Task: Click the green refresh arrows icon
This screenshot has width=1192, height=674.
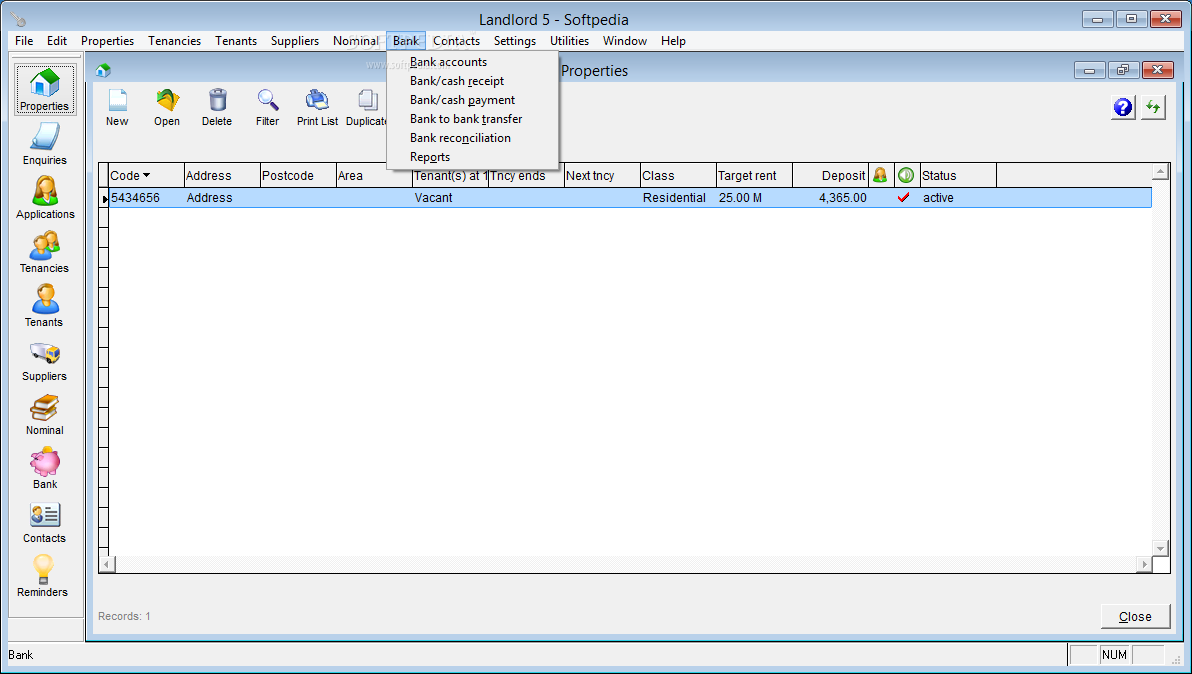Action: 1153,107
